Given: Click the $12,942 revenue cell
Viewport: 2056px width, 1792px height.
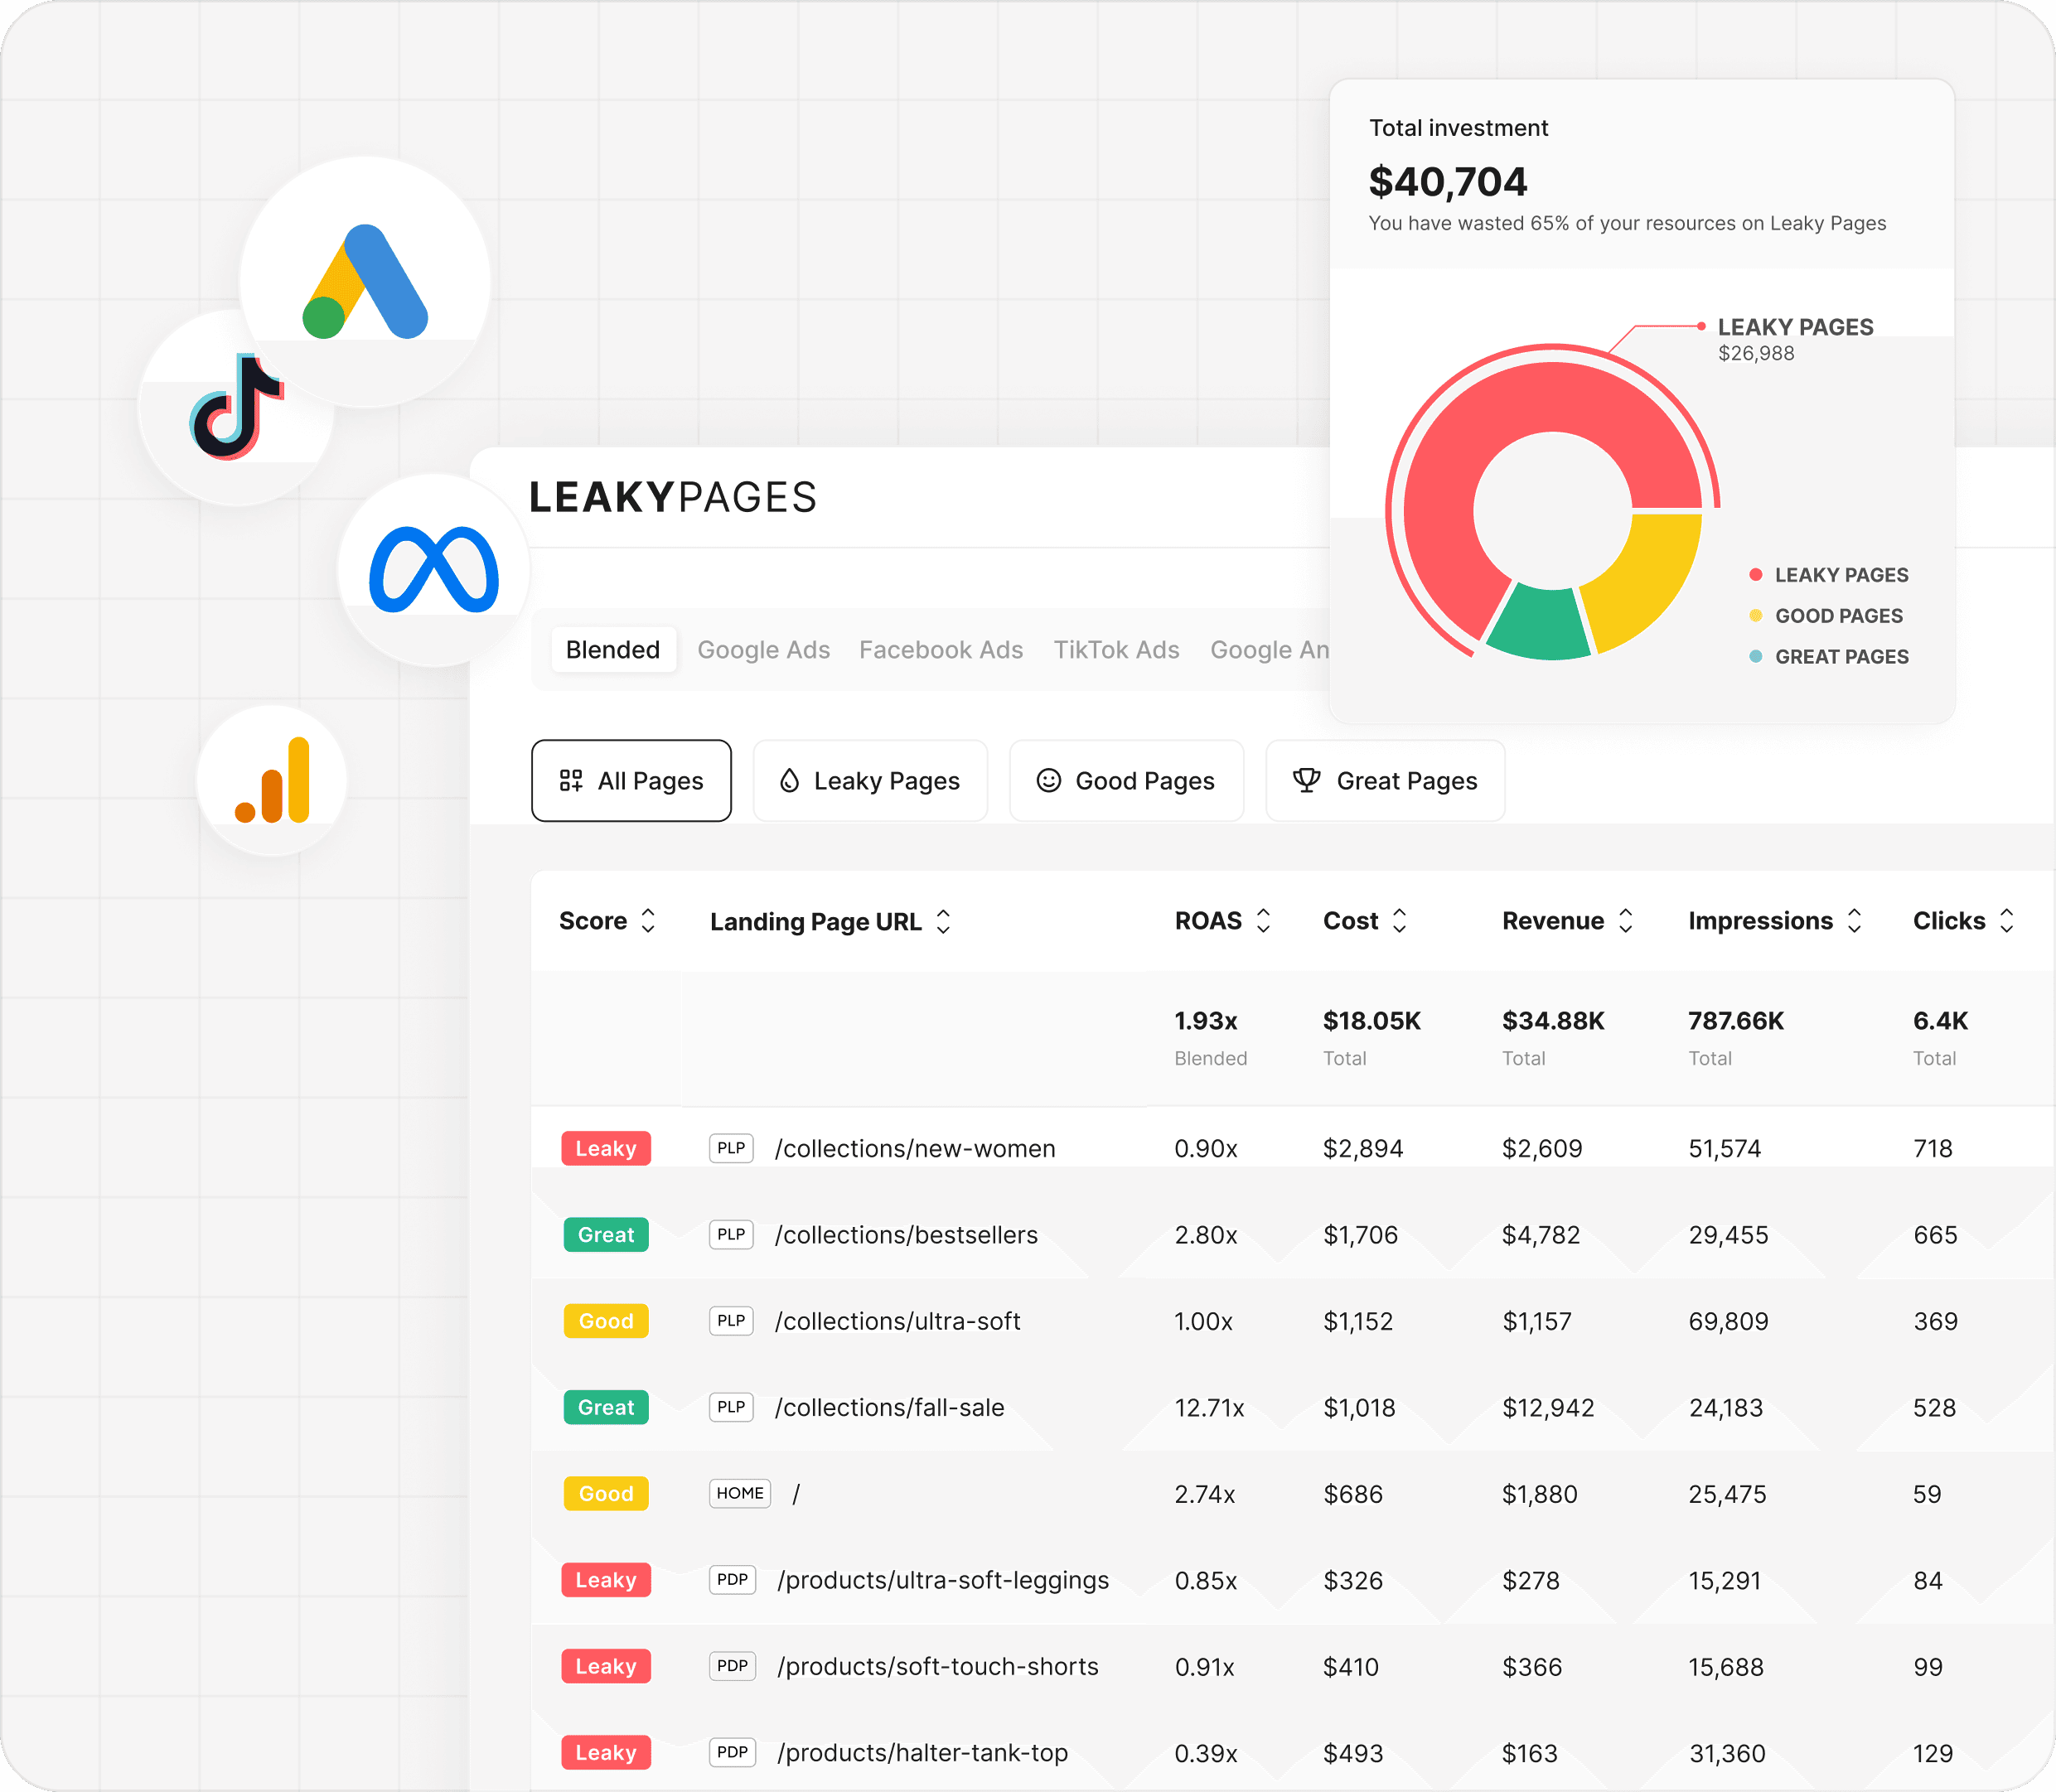Looking at the screenshot, I should (x=1548, y=1408).
